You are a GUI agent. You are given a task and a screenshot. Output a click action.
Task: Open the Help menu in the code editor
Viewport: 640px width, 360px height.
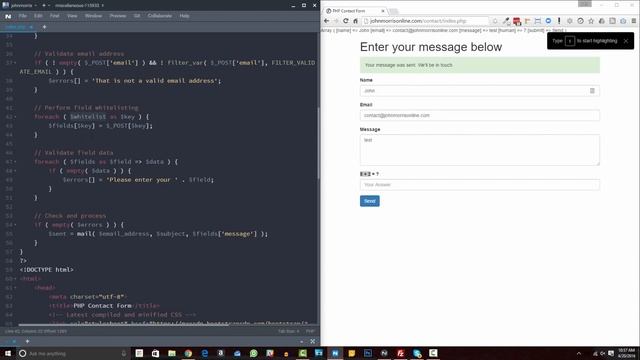coord(184,16)
